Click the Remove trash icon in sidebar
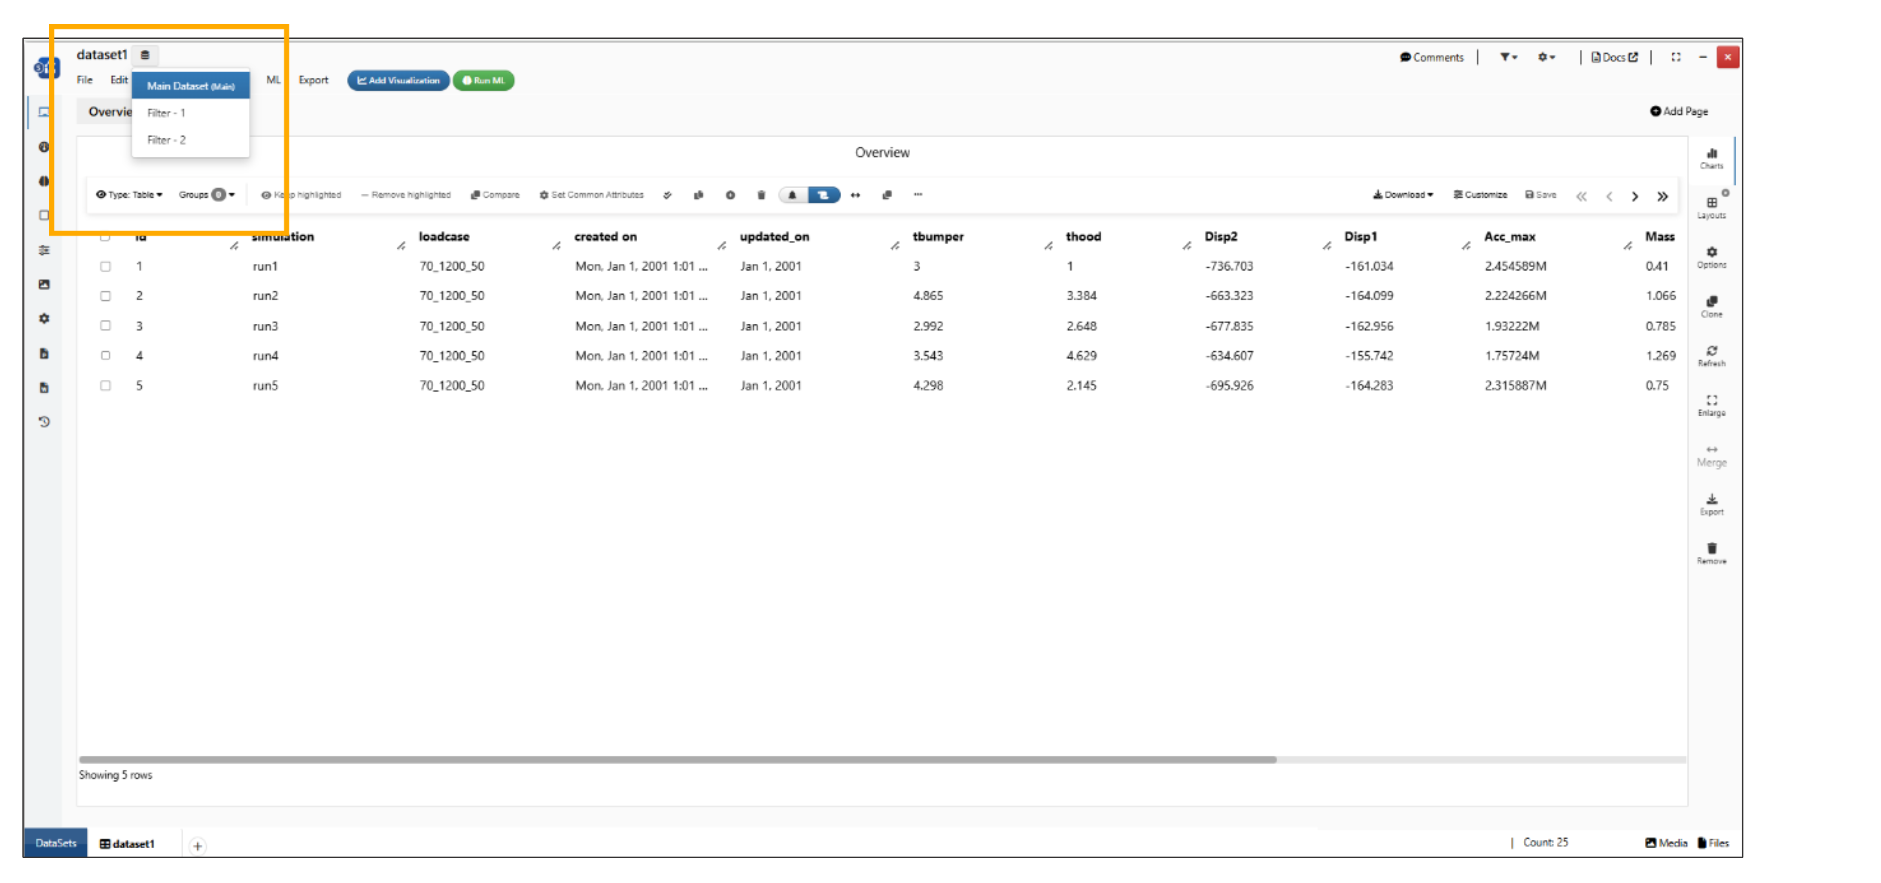Image resolution: width=1881 pixels, height=883 pixels. point(1711,553)
